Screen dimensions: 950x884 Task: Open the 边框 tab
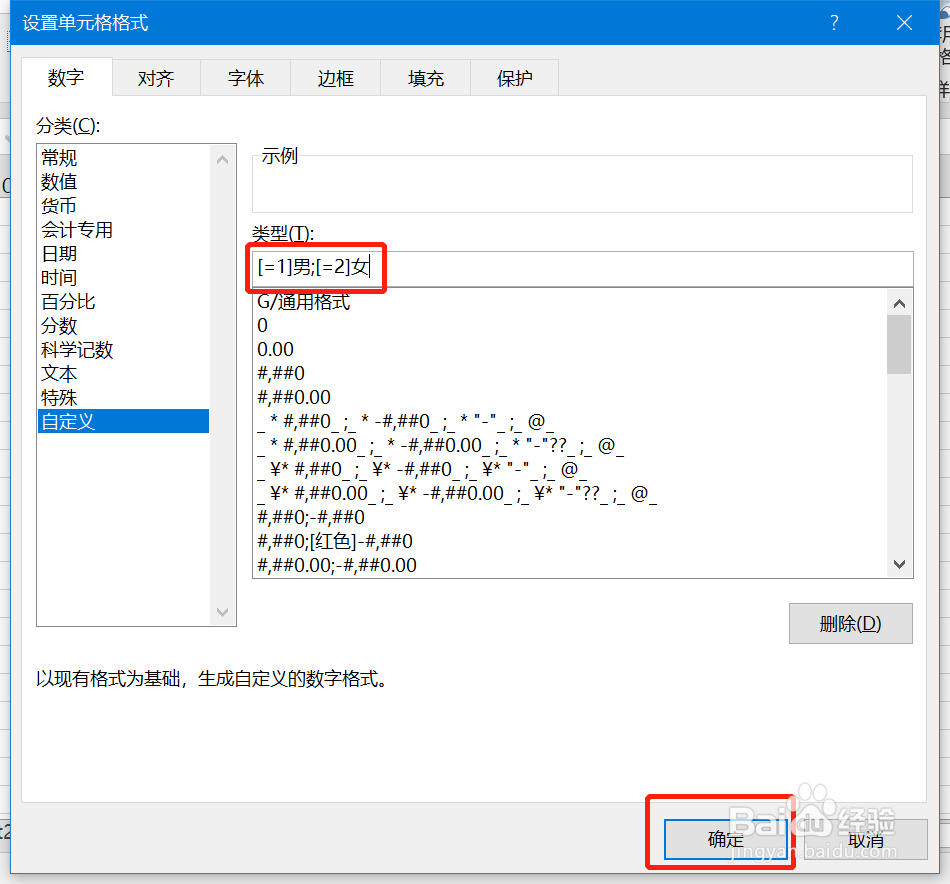335,77
